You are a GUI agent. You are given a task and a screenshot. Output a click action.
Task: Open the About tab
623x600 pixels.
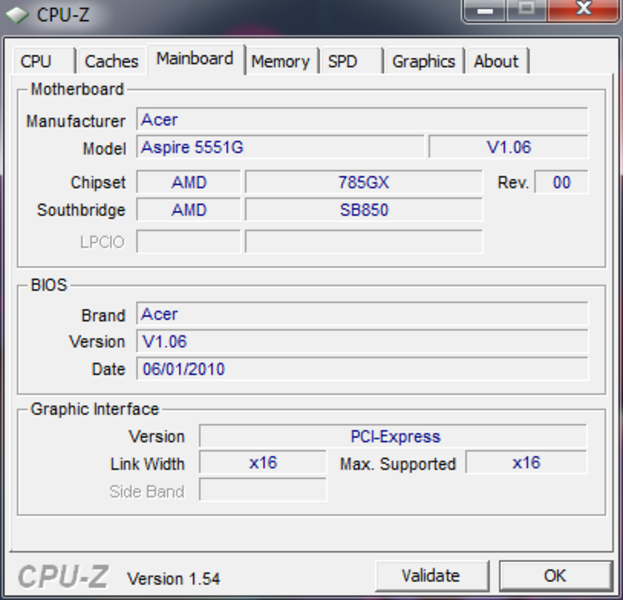(x=497, y=61)
